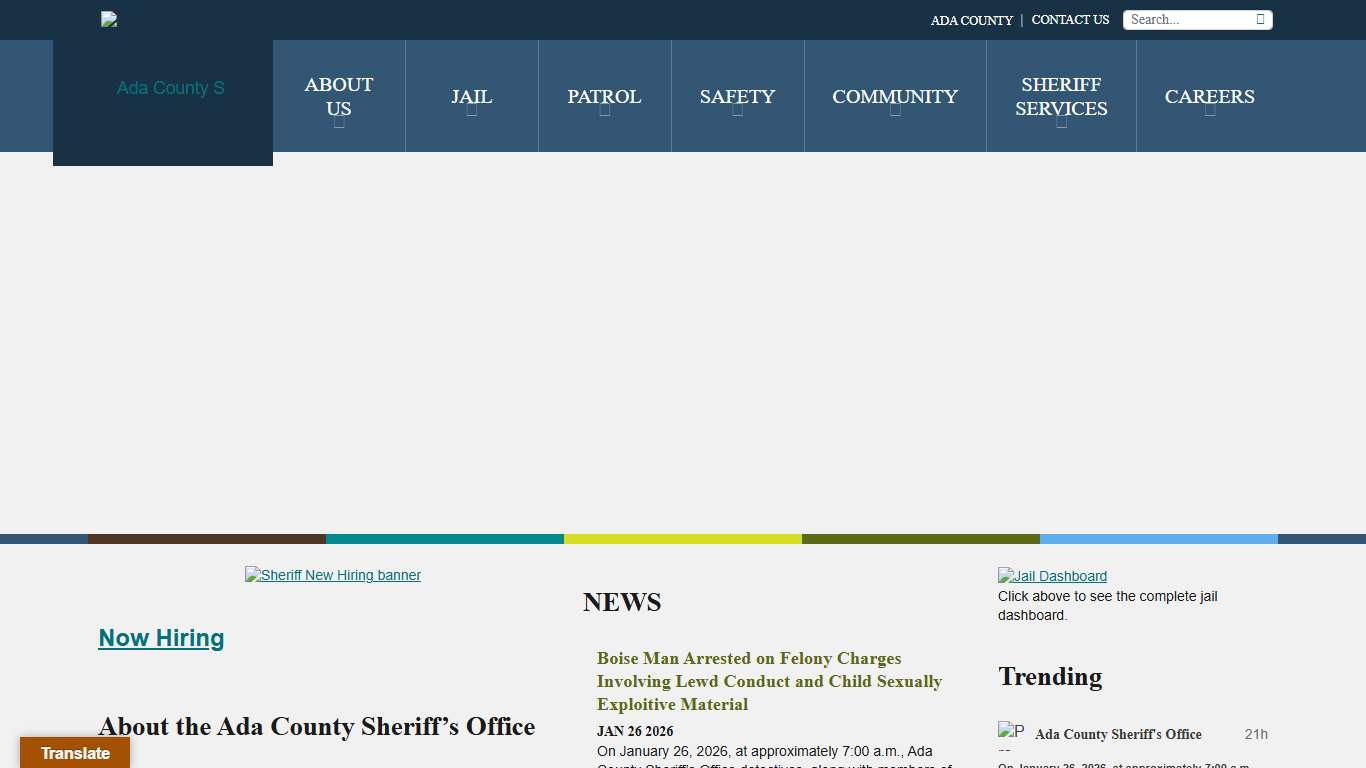Open the Careers navigation menu
Viewport: 1366px width, 768px height.
click(1209, 97)
